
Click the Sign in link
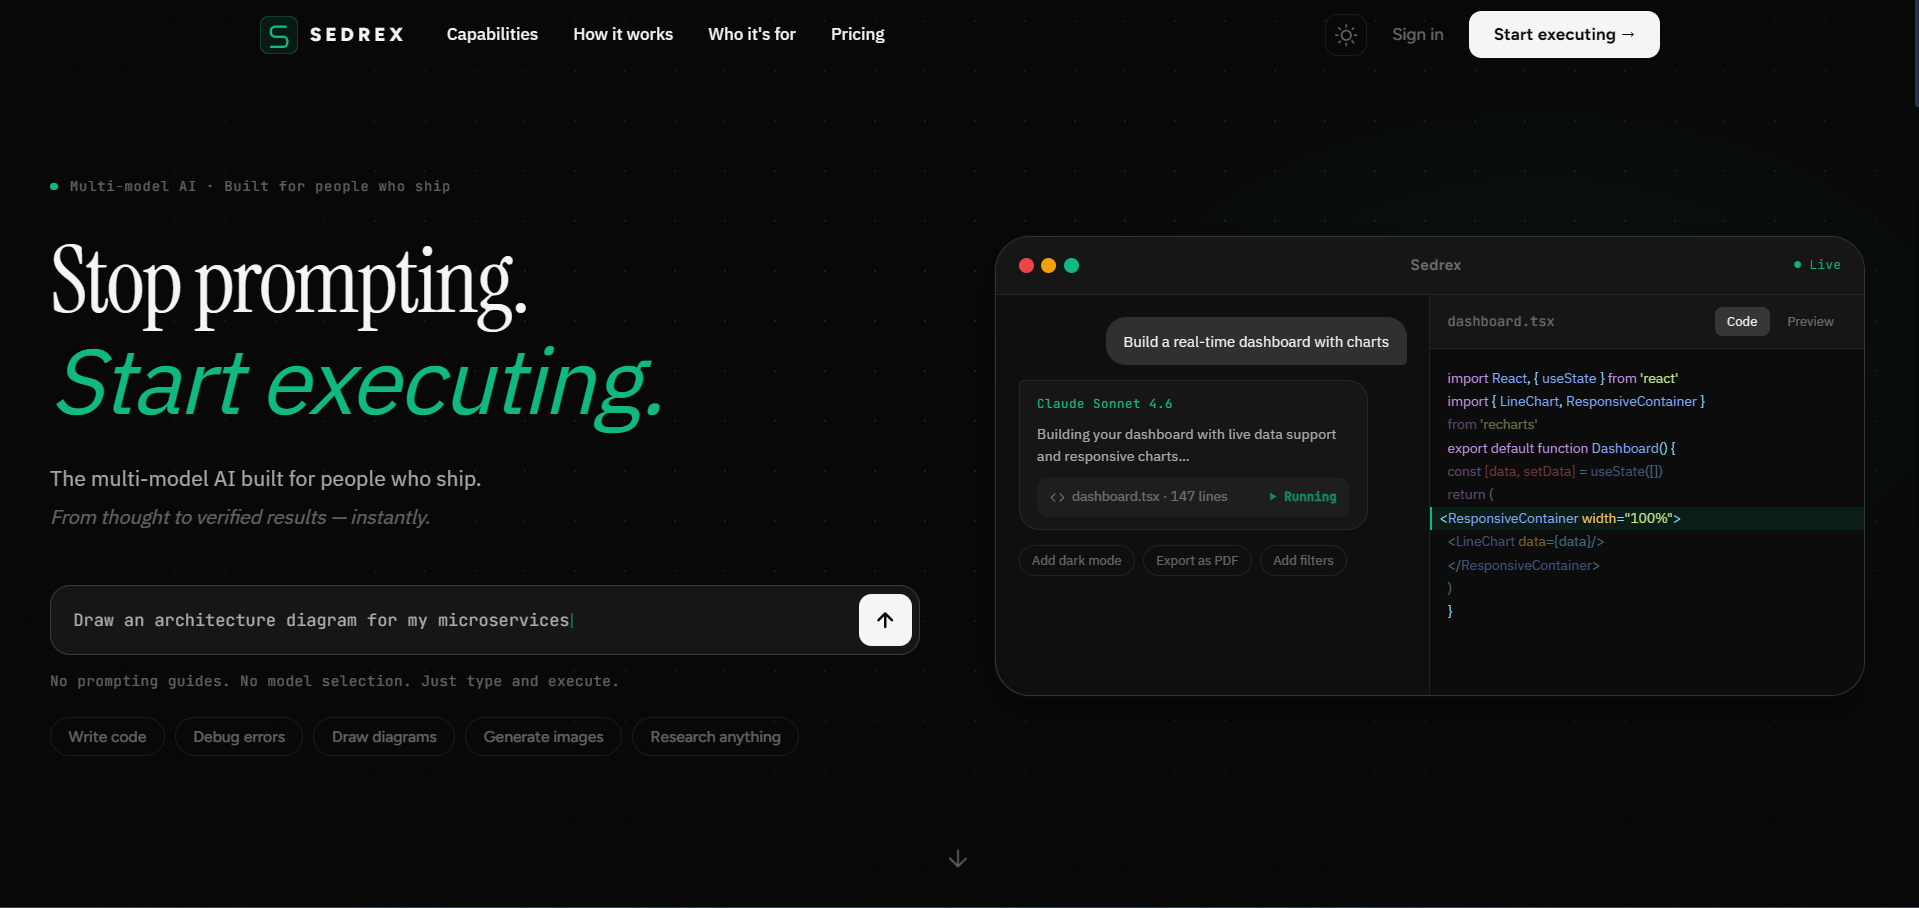point(1418,34)
